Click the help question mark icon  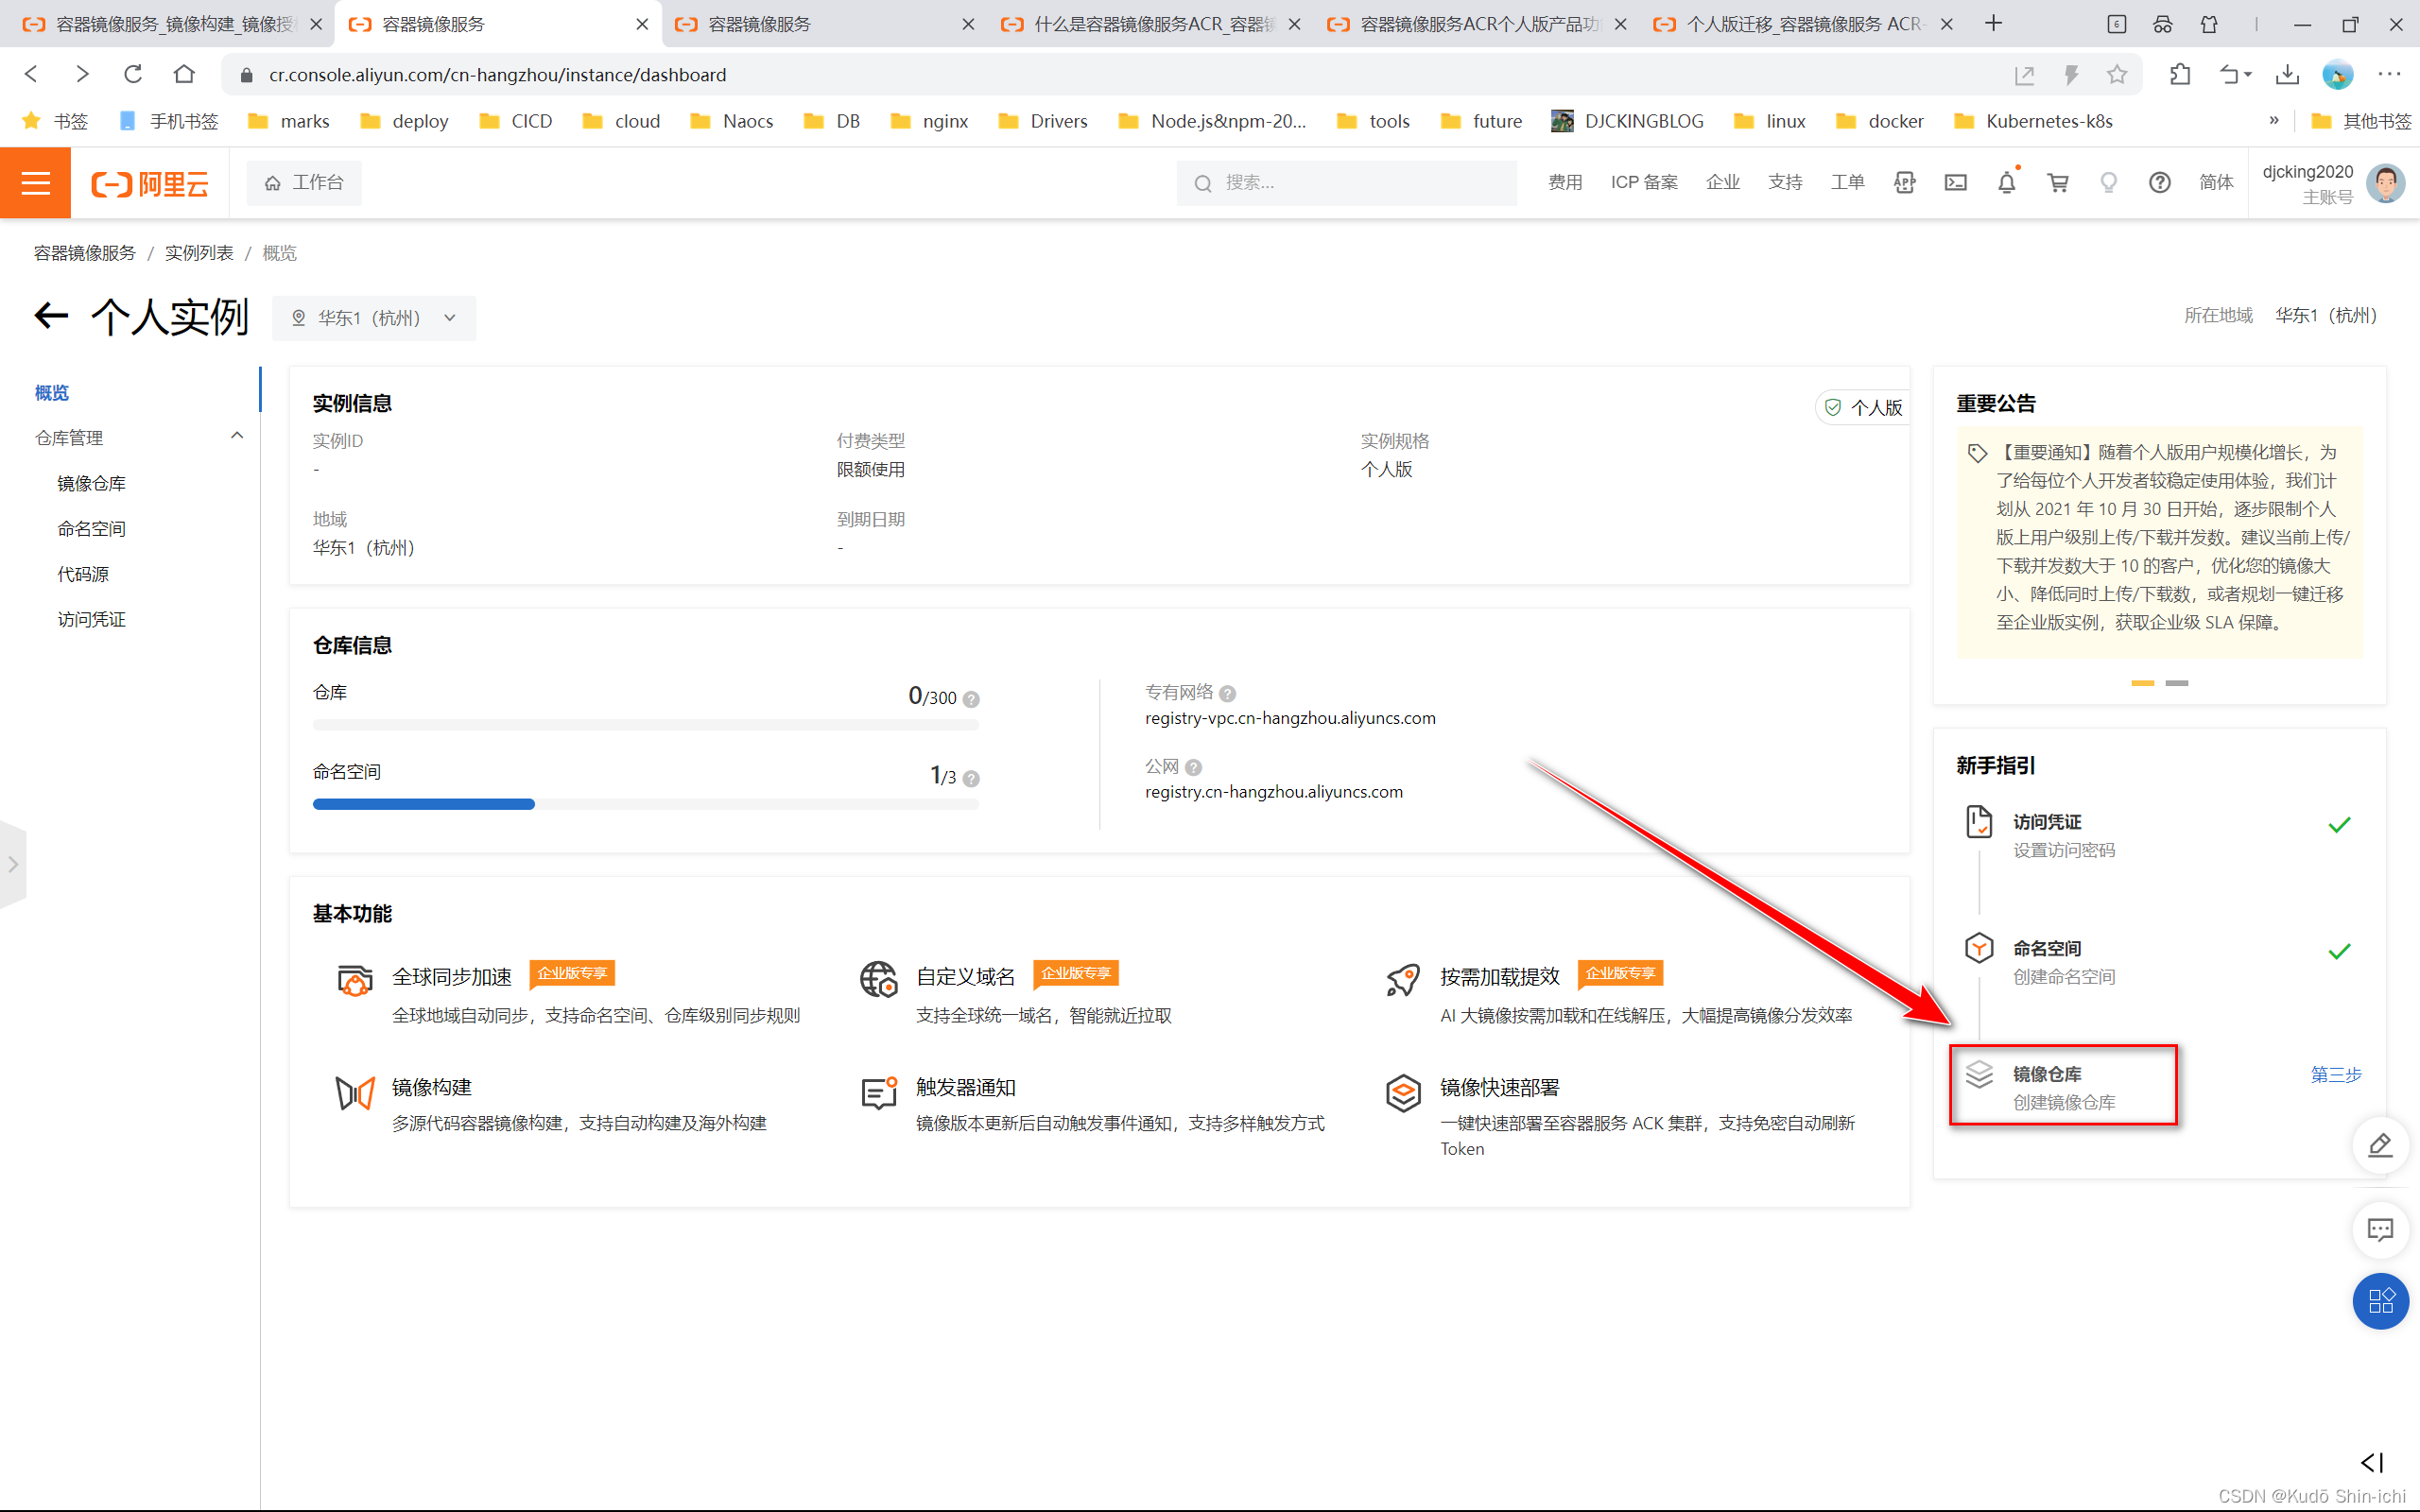[x=2159, y=183]
